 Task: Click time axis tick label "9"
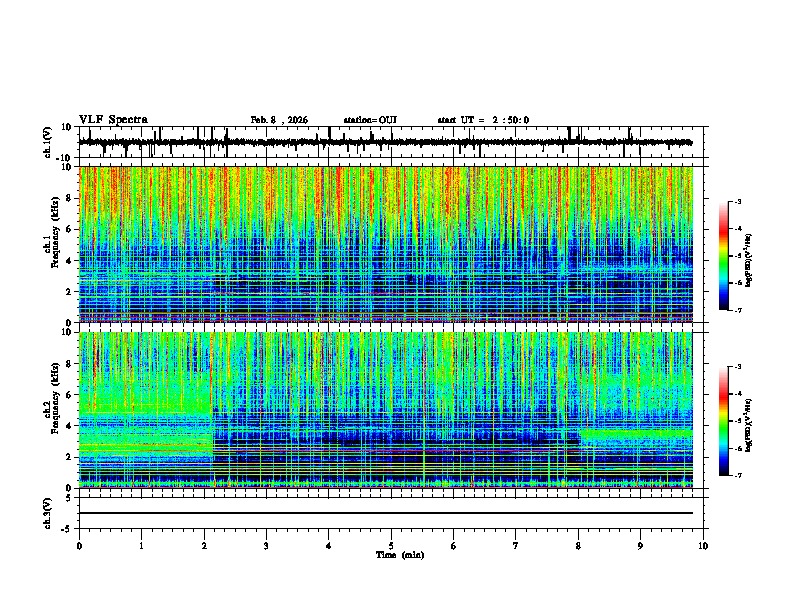pos(640,546)
